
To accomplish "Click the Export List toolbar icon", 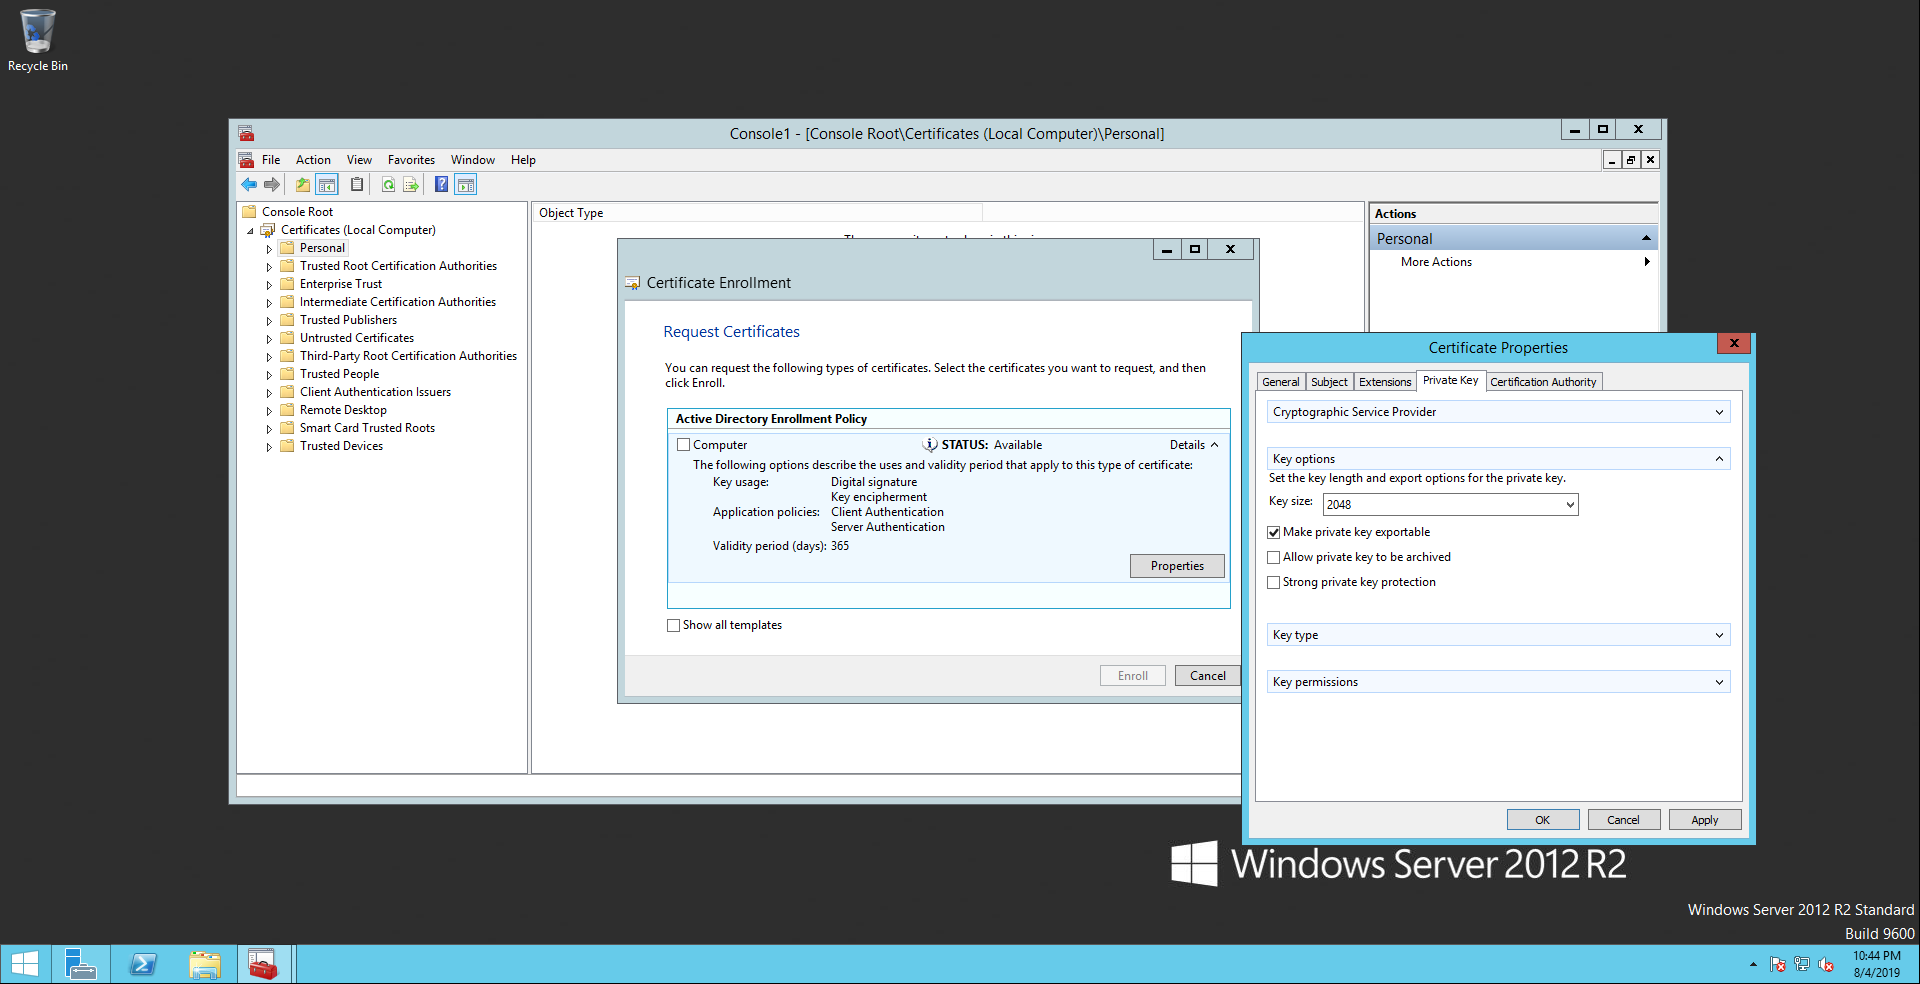I will click(411, 185).
